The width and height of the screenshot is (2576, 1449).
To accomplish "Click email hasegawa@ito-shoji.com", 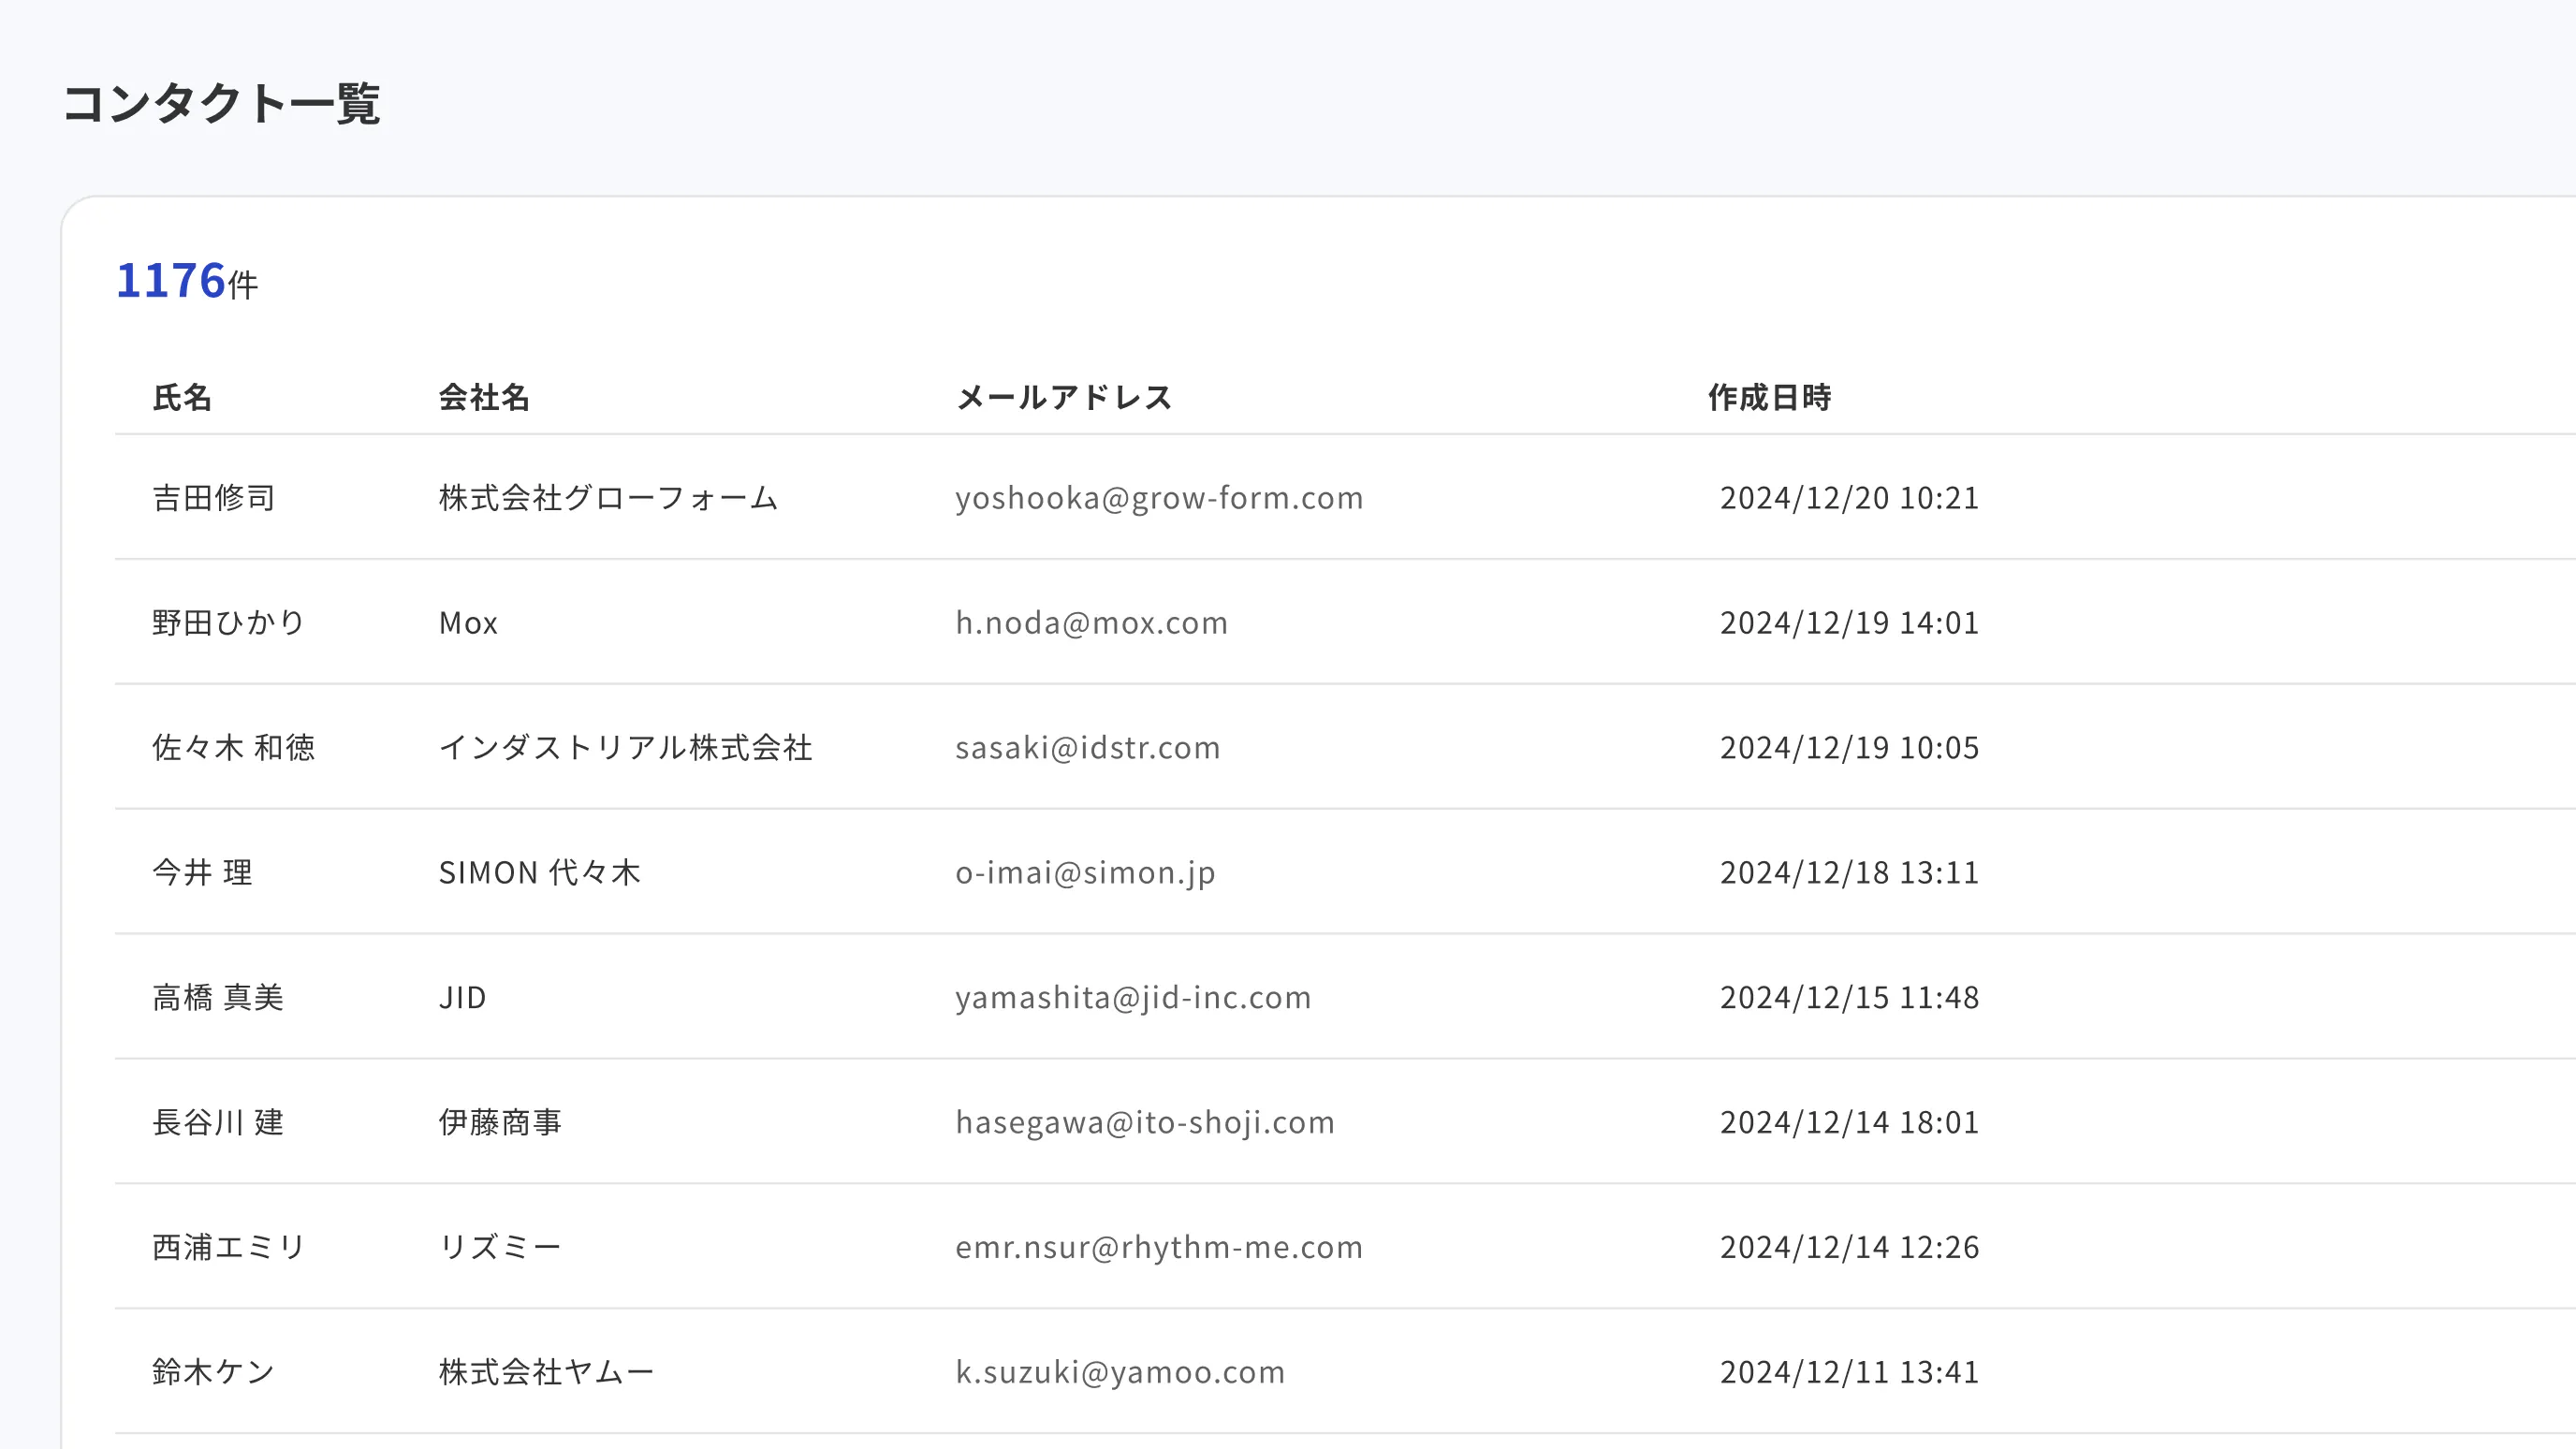I will (x=1144, y=1122).
